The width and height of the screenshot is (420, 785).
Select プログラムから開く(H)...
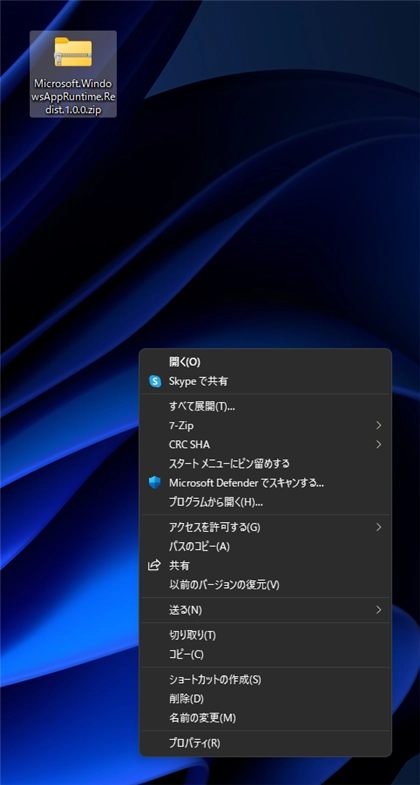coord(265,502)
